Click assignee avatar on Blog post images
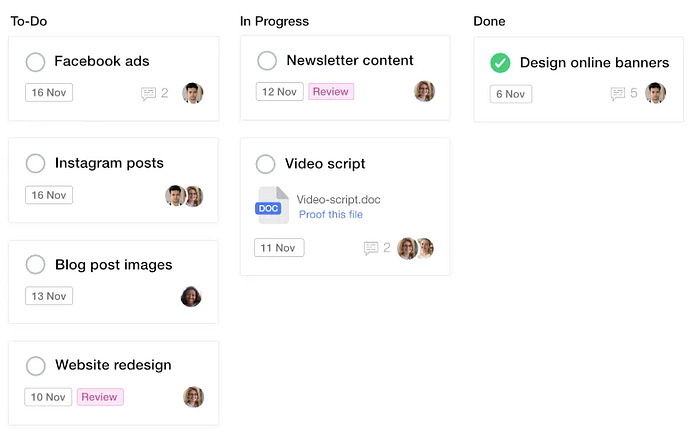The width and height of the screenshot is (700, 439). click(x=191, y=297)
